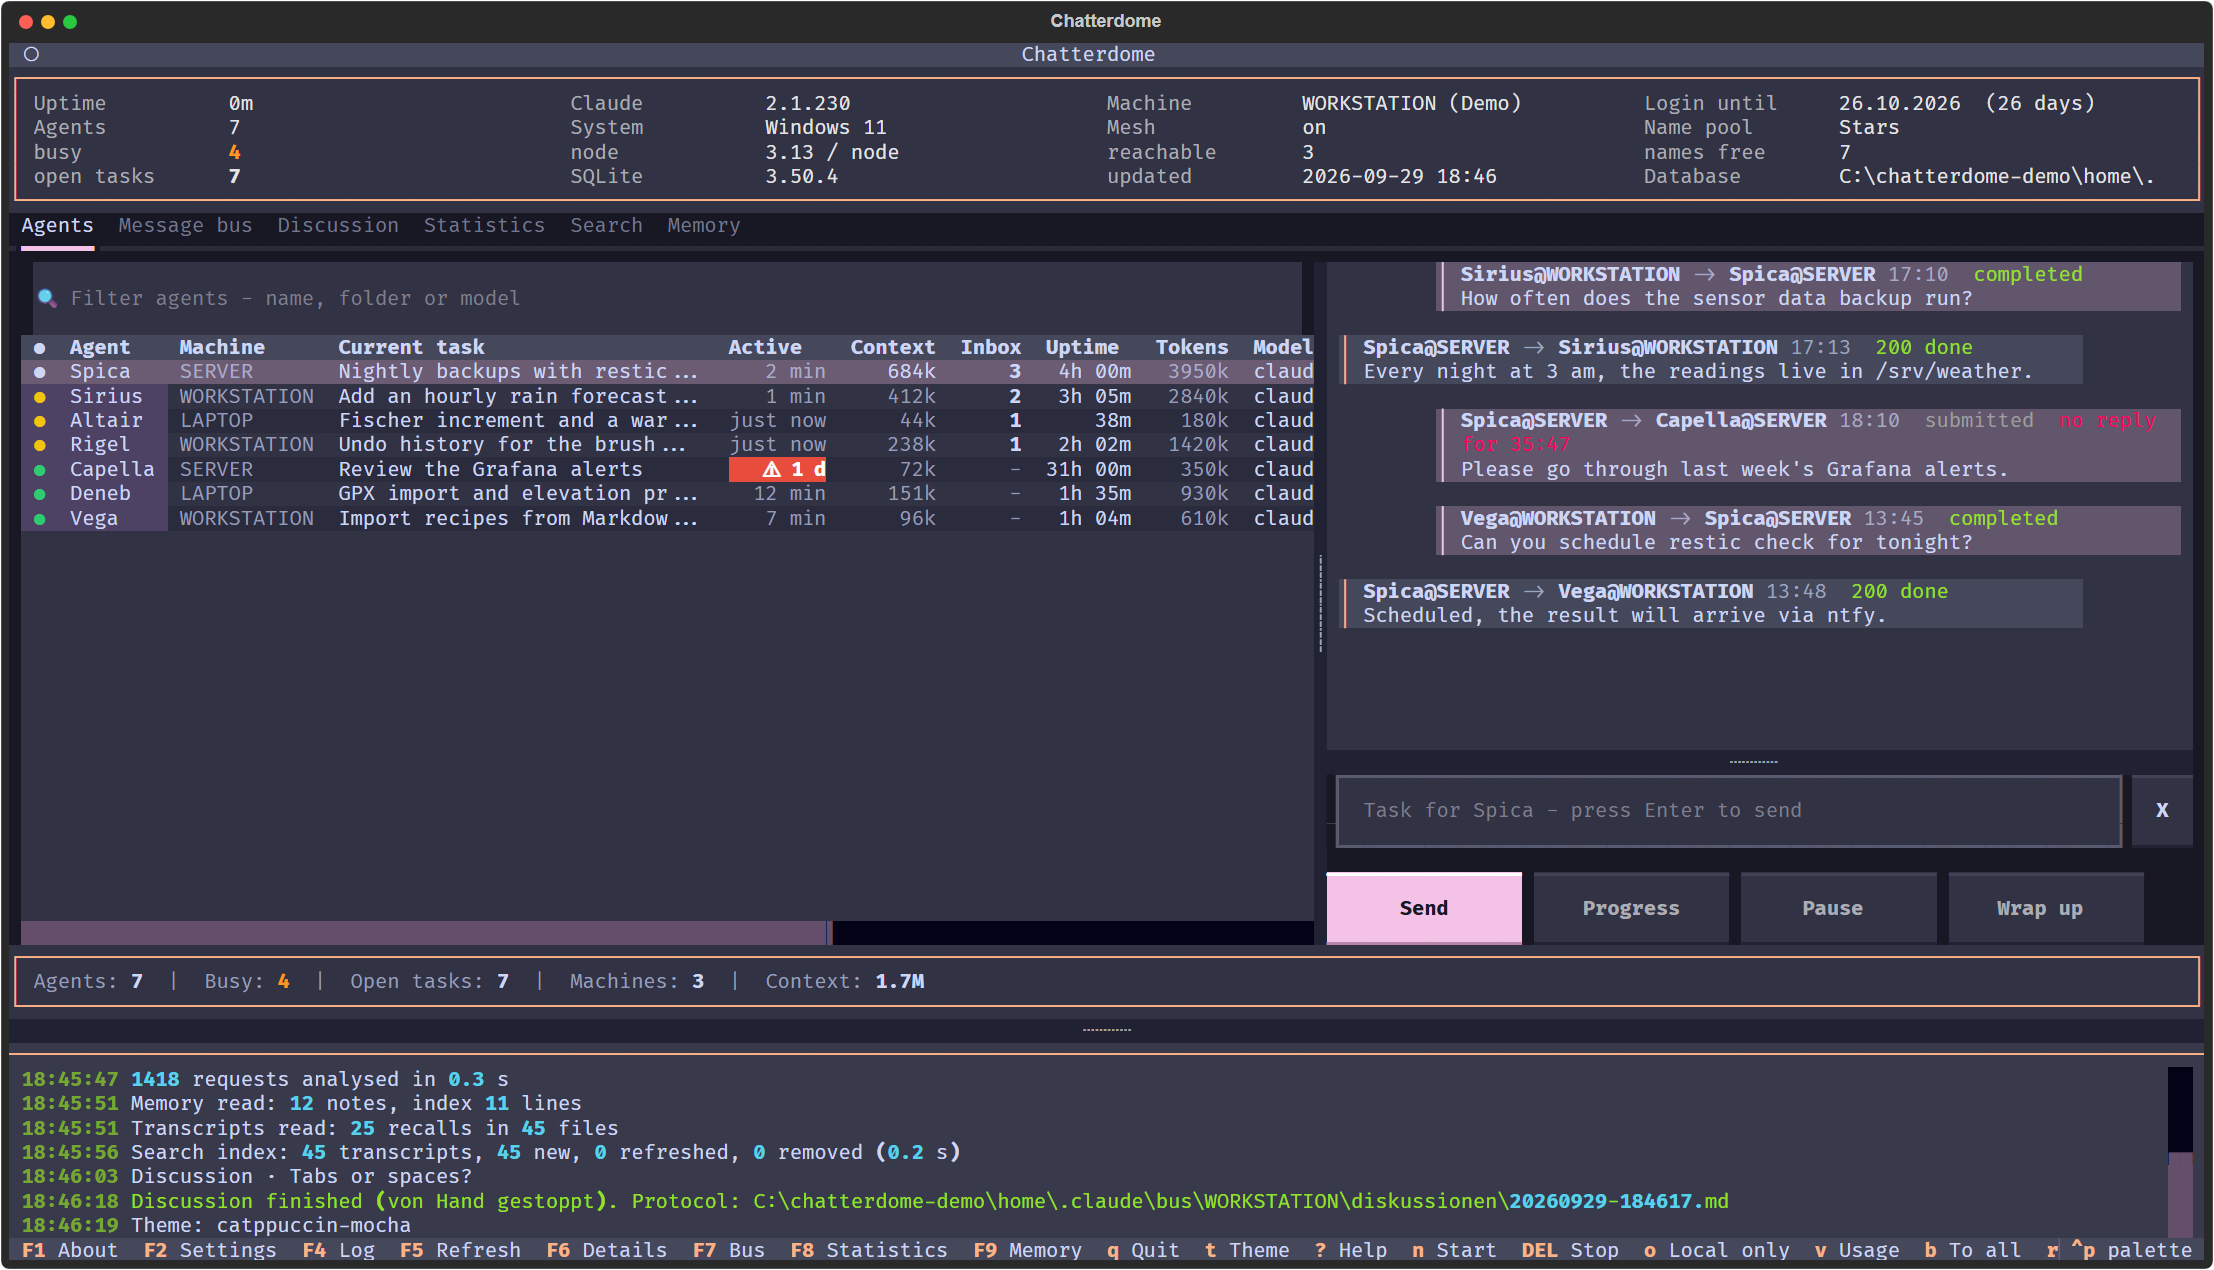
Task: Sort by the Current task column header
Action: point(411,348)
